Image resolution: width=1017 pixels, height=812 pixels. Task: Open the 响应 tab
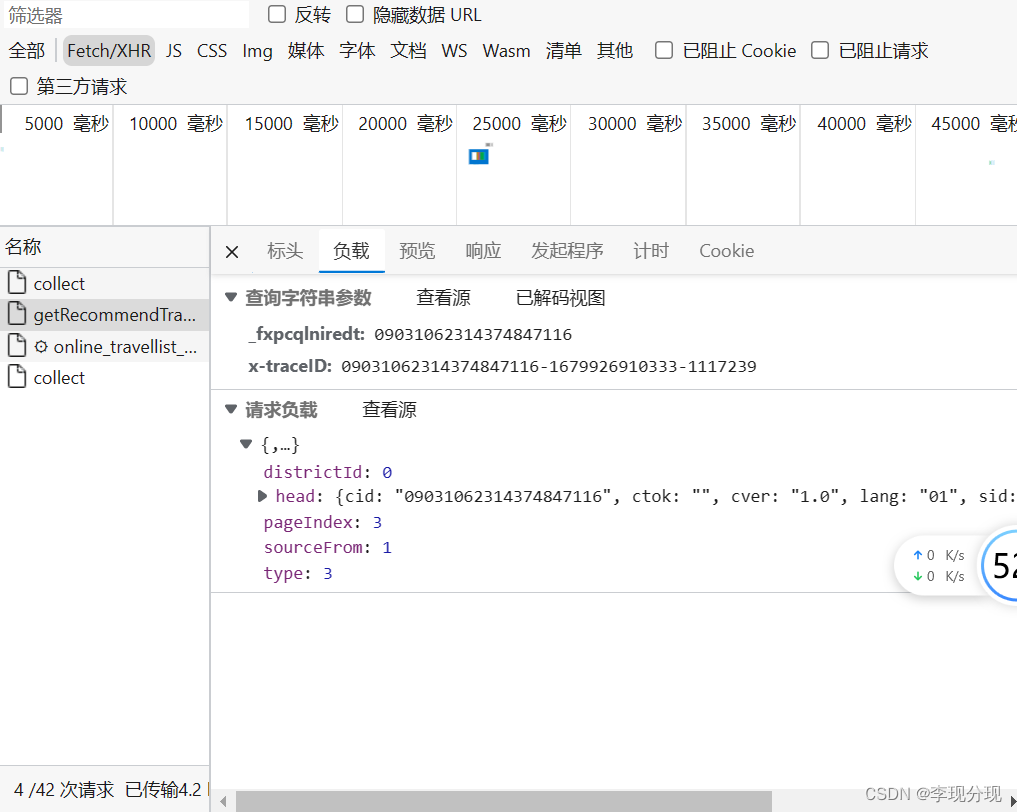pyautogui.click(x=483, y=251)
